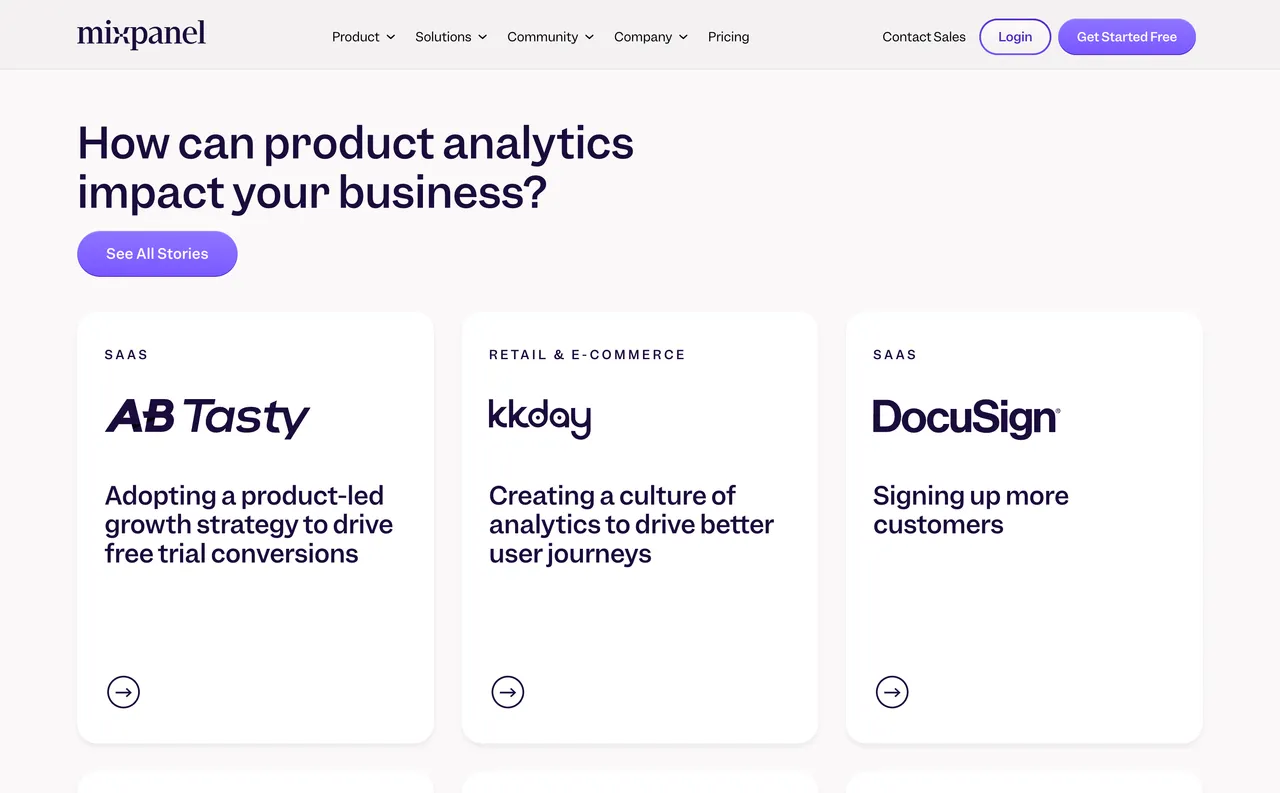Viewport: 1280px width, 793px height.
Task: Click the AB Tasty company logo
Action: click(x=207, y=417)
